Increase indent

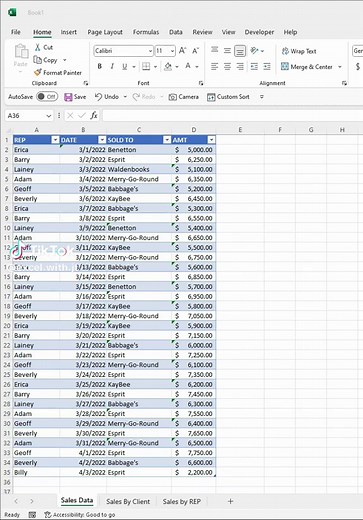pos(267,67)
